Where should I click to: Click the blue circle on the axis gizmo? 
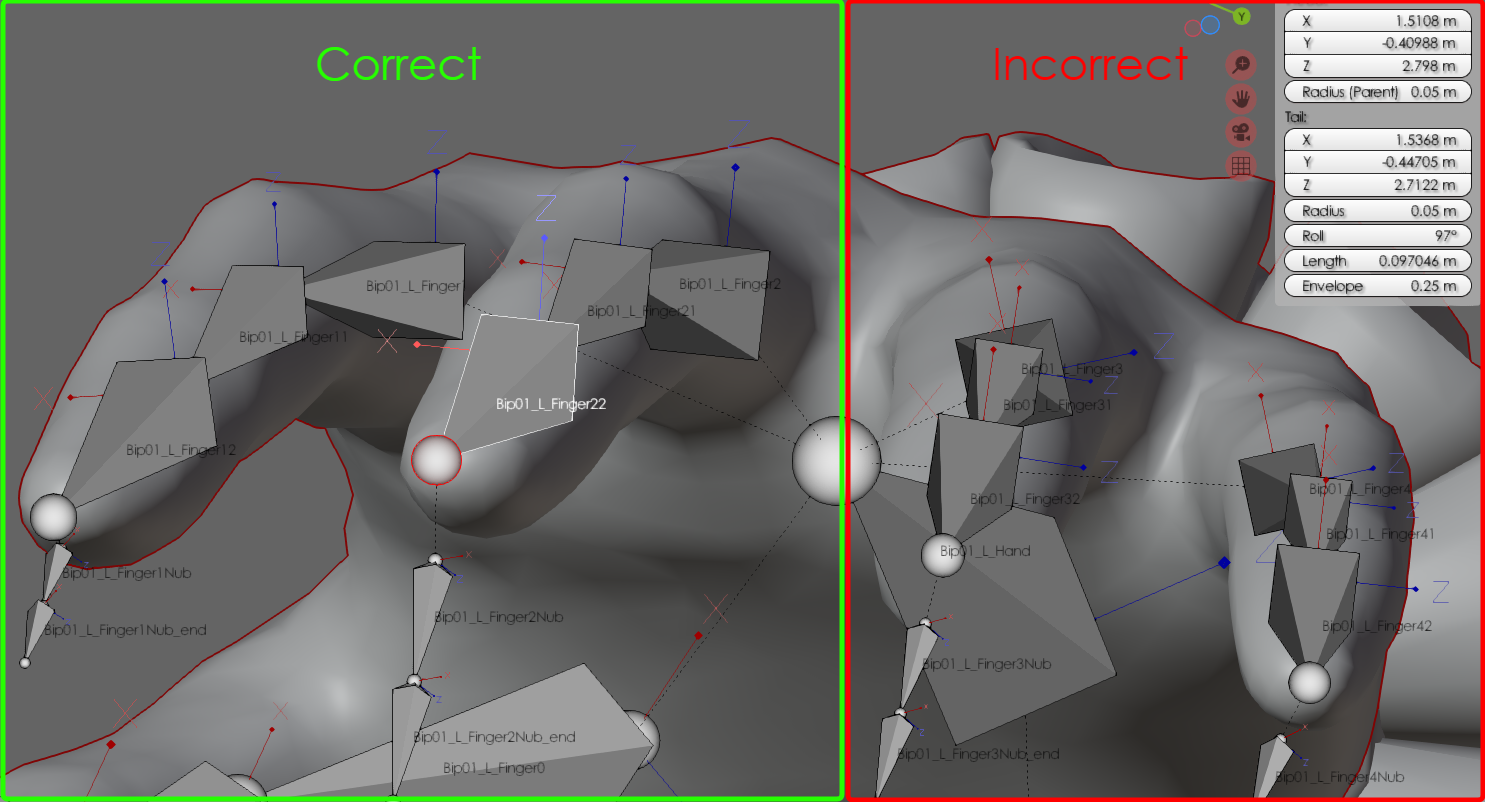point(1210,25)
